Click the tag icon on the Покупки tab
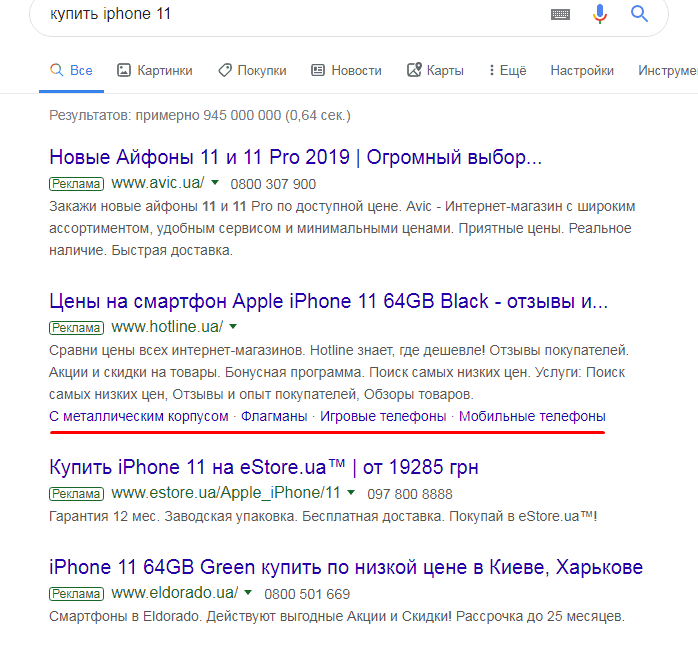The image size is (698, 652). coord(225,70)
